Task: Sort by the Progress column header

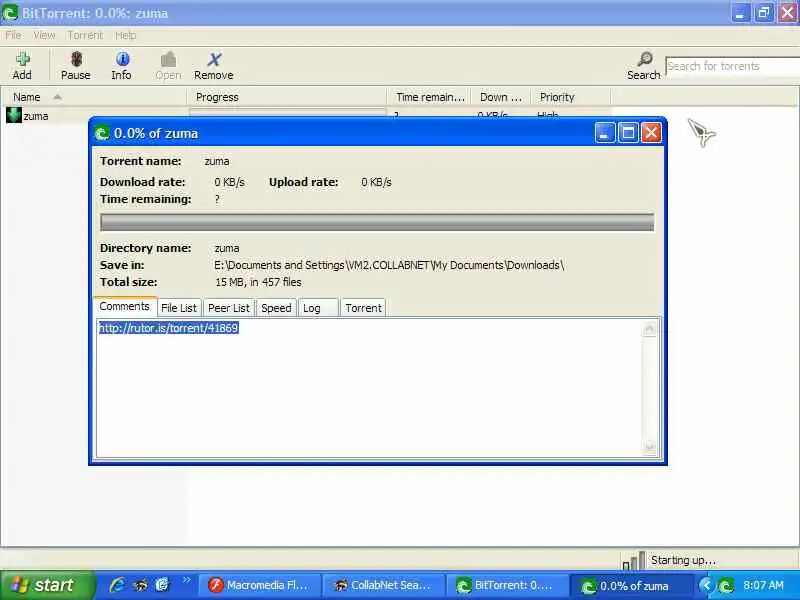Action: pos(287,97)
